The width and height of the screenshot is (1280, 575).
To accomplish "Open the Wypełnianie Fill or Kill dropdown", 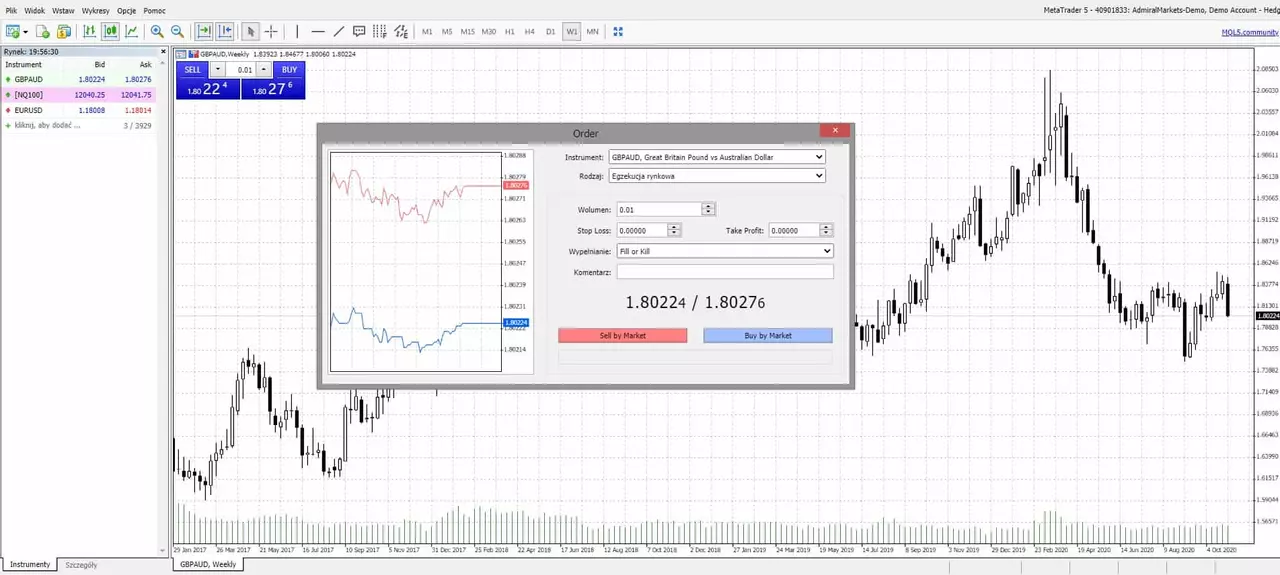I will [x=725, y=251].
